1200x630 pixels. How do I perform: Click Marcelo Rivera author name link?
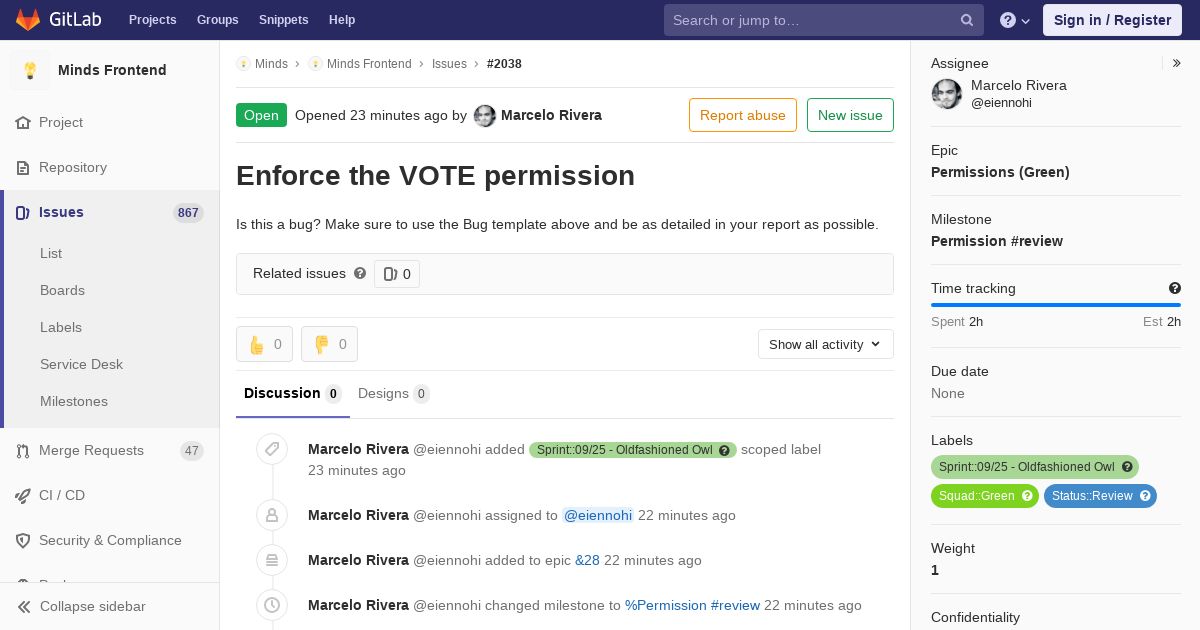[x=551, y=115]
